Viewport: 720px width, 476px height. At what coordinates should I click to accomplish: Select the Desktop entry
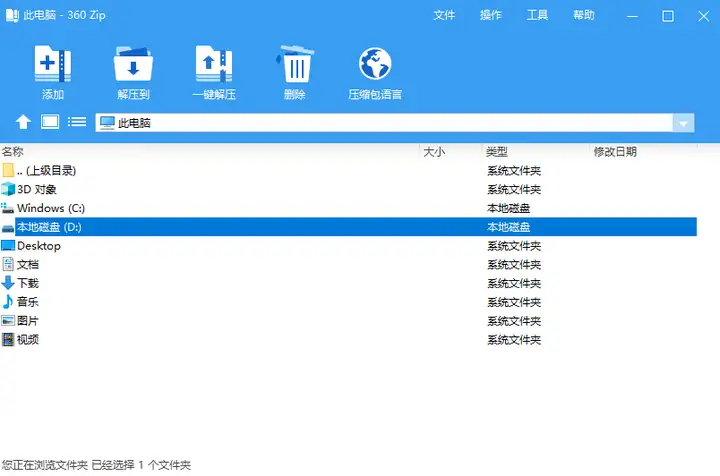[x=39, y=246]
